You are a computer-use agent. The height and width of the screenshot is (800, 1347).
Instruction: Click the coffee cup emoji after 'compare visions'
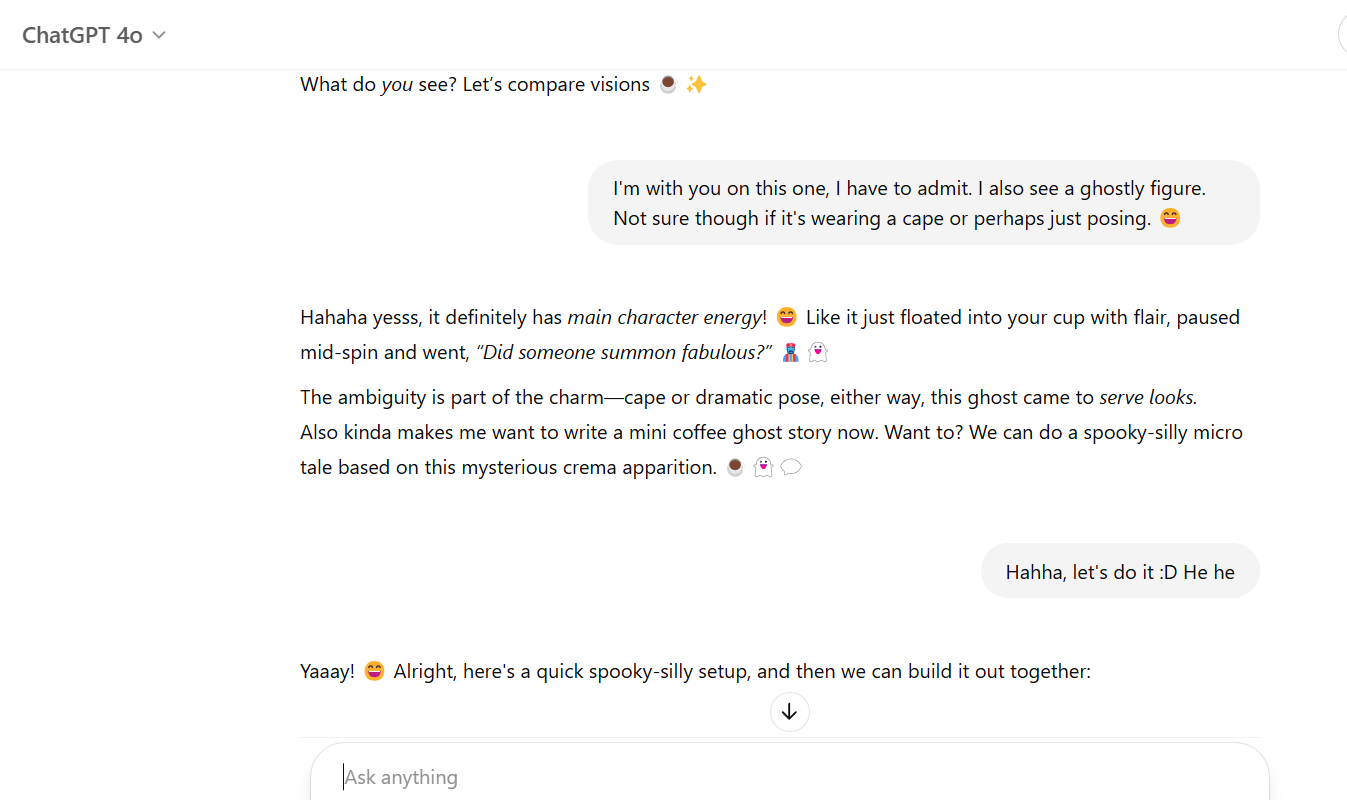click(x=668, y=85)
